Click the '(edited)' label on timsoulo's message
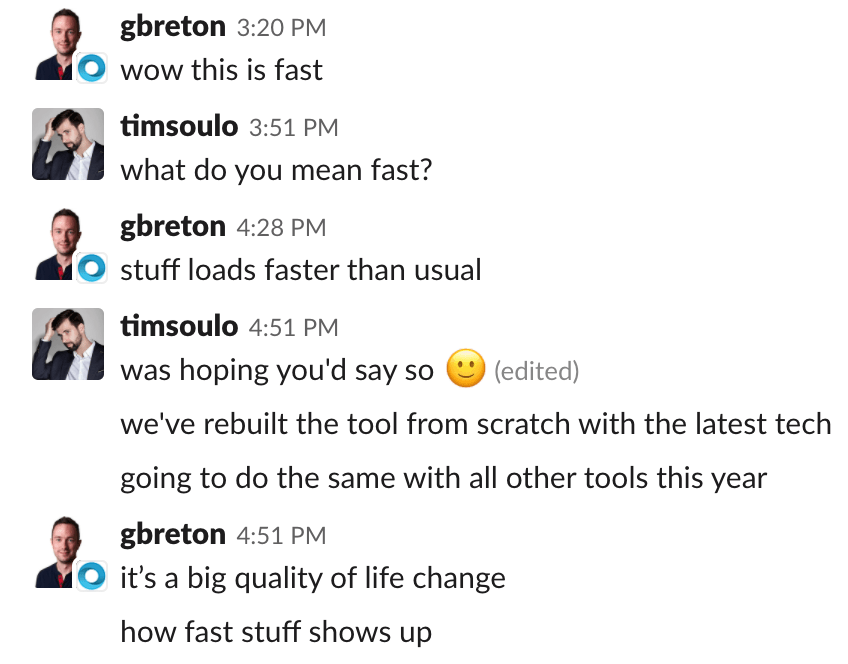This screenshot has height=664, width=848. 537,371
